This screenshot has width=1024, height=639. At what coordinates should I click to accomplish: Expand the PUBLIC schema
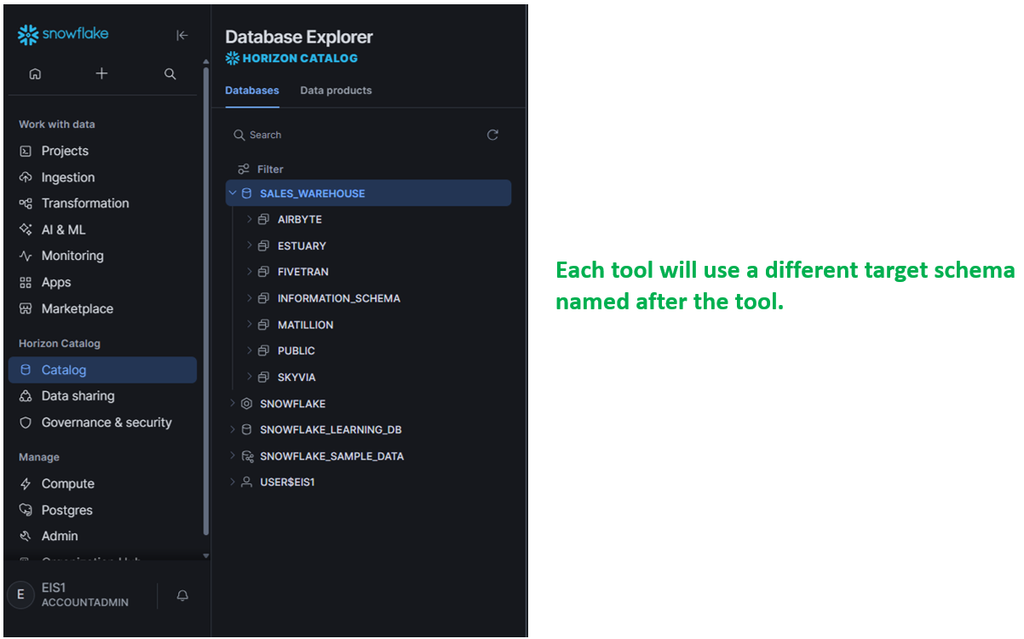point(249,350)
